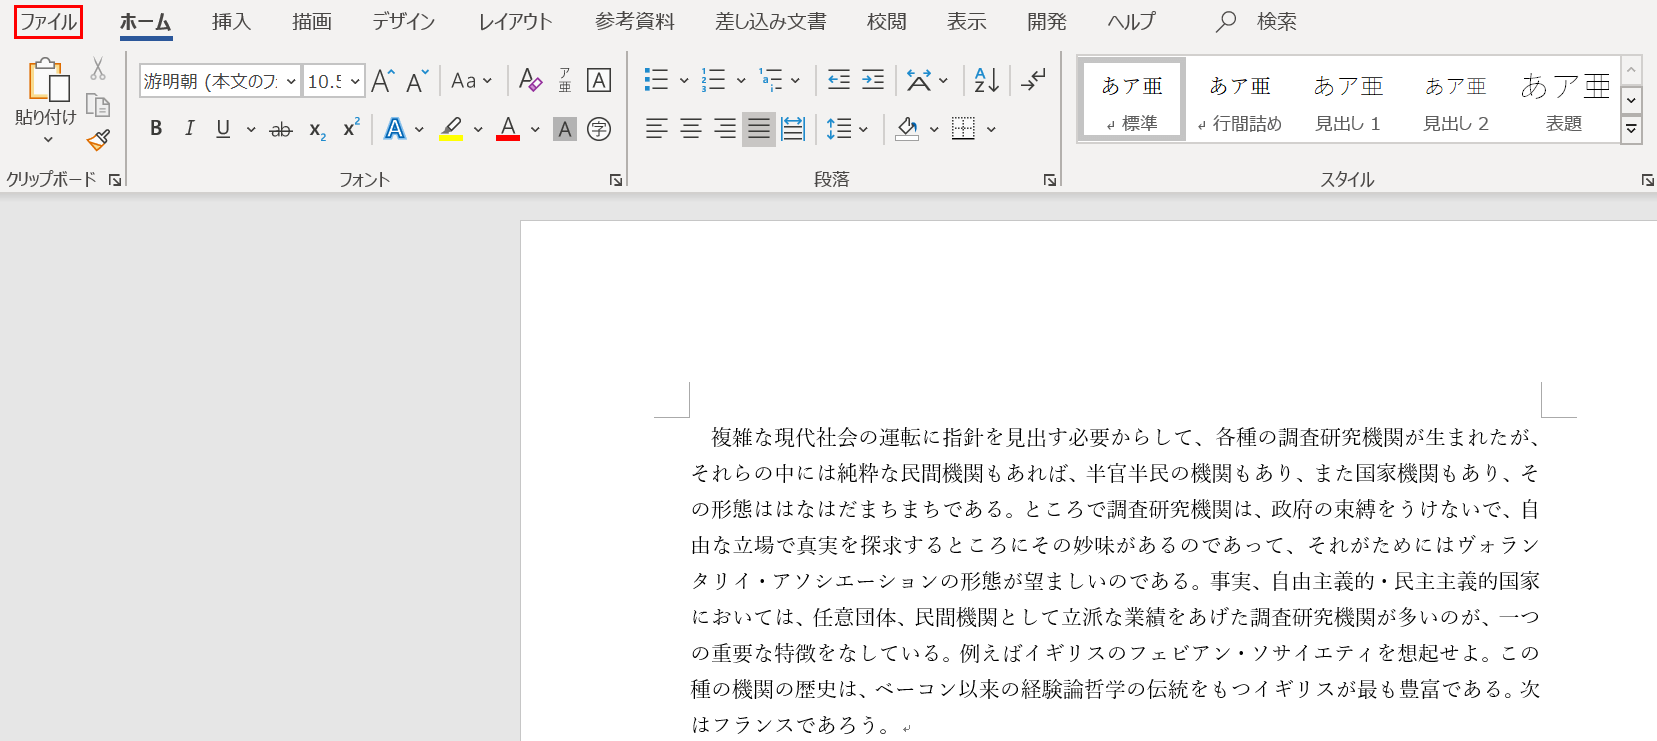This screenshot has width=1657, height=741.
Task: Toggle Superscript formatting
Action: [351, 129]
